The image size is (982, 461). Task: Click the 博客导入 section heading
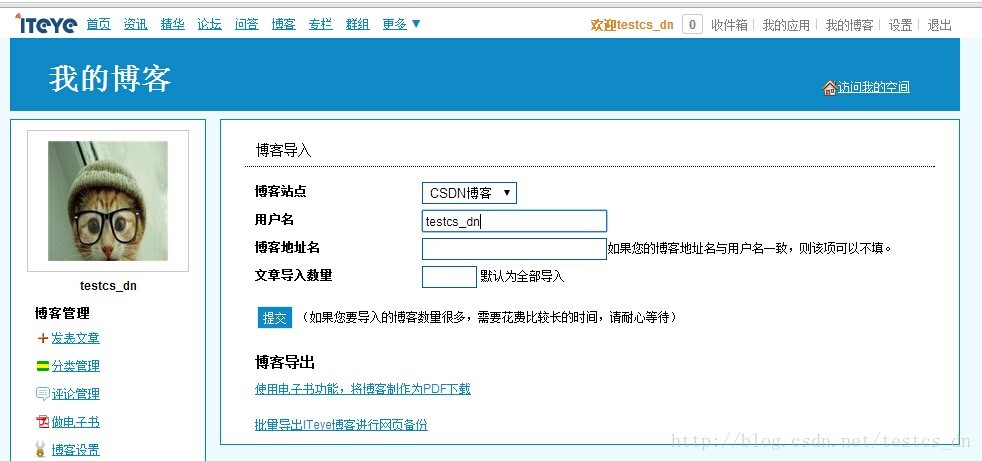point(284,151)
